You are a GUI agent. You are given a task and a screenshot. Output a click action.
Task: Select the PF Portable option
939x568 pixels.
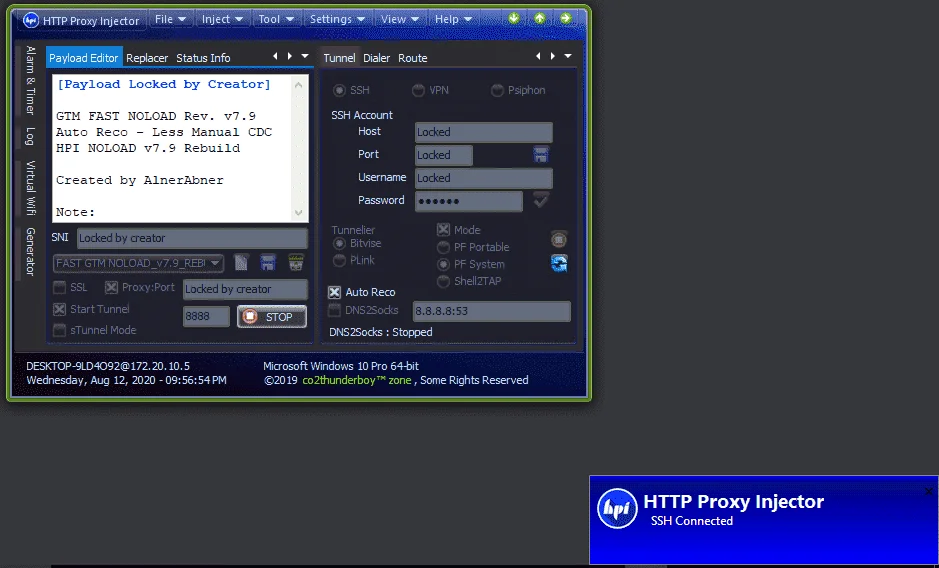443,247
